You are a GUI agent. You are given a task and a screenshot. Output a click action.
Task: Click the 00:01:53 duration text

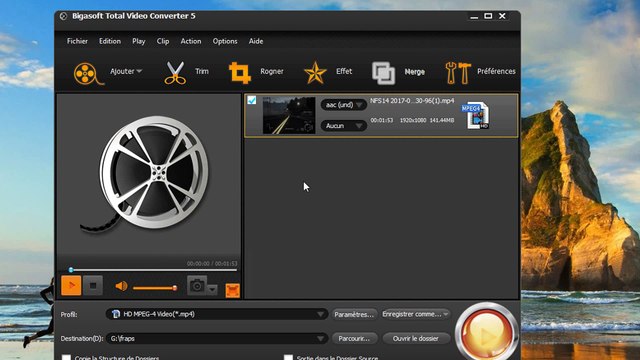coord(382,120)
